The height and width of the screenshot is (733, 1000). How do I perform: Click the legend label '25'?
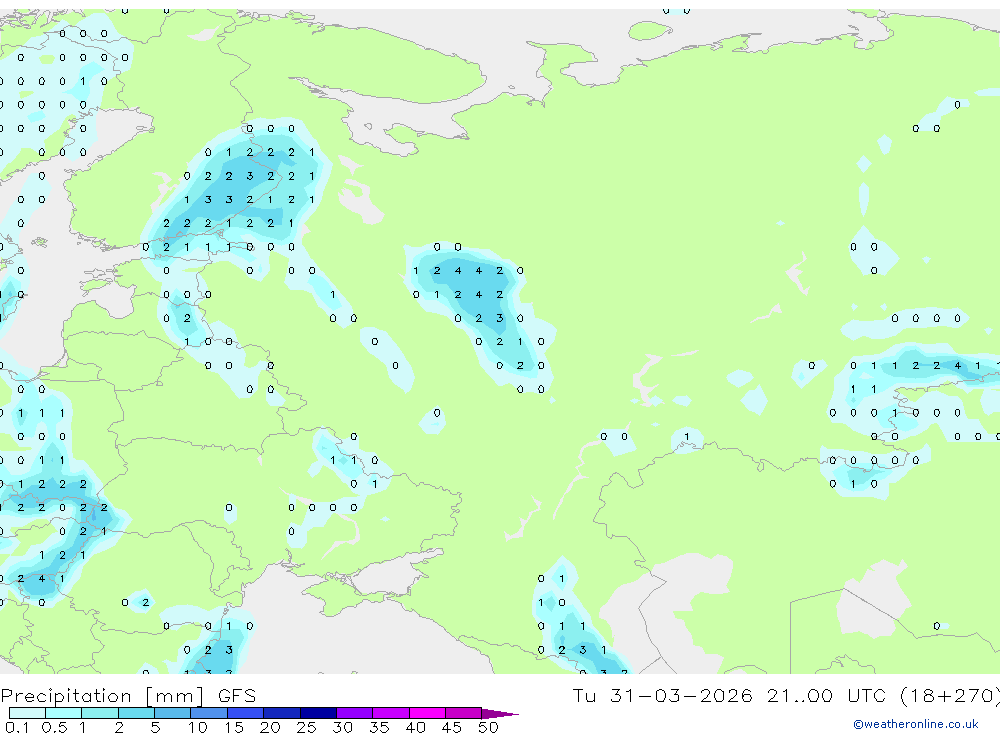coord(307,727)
